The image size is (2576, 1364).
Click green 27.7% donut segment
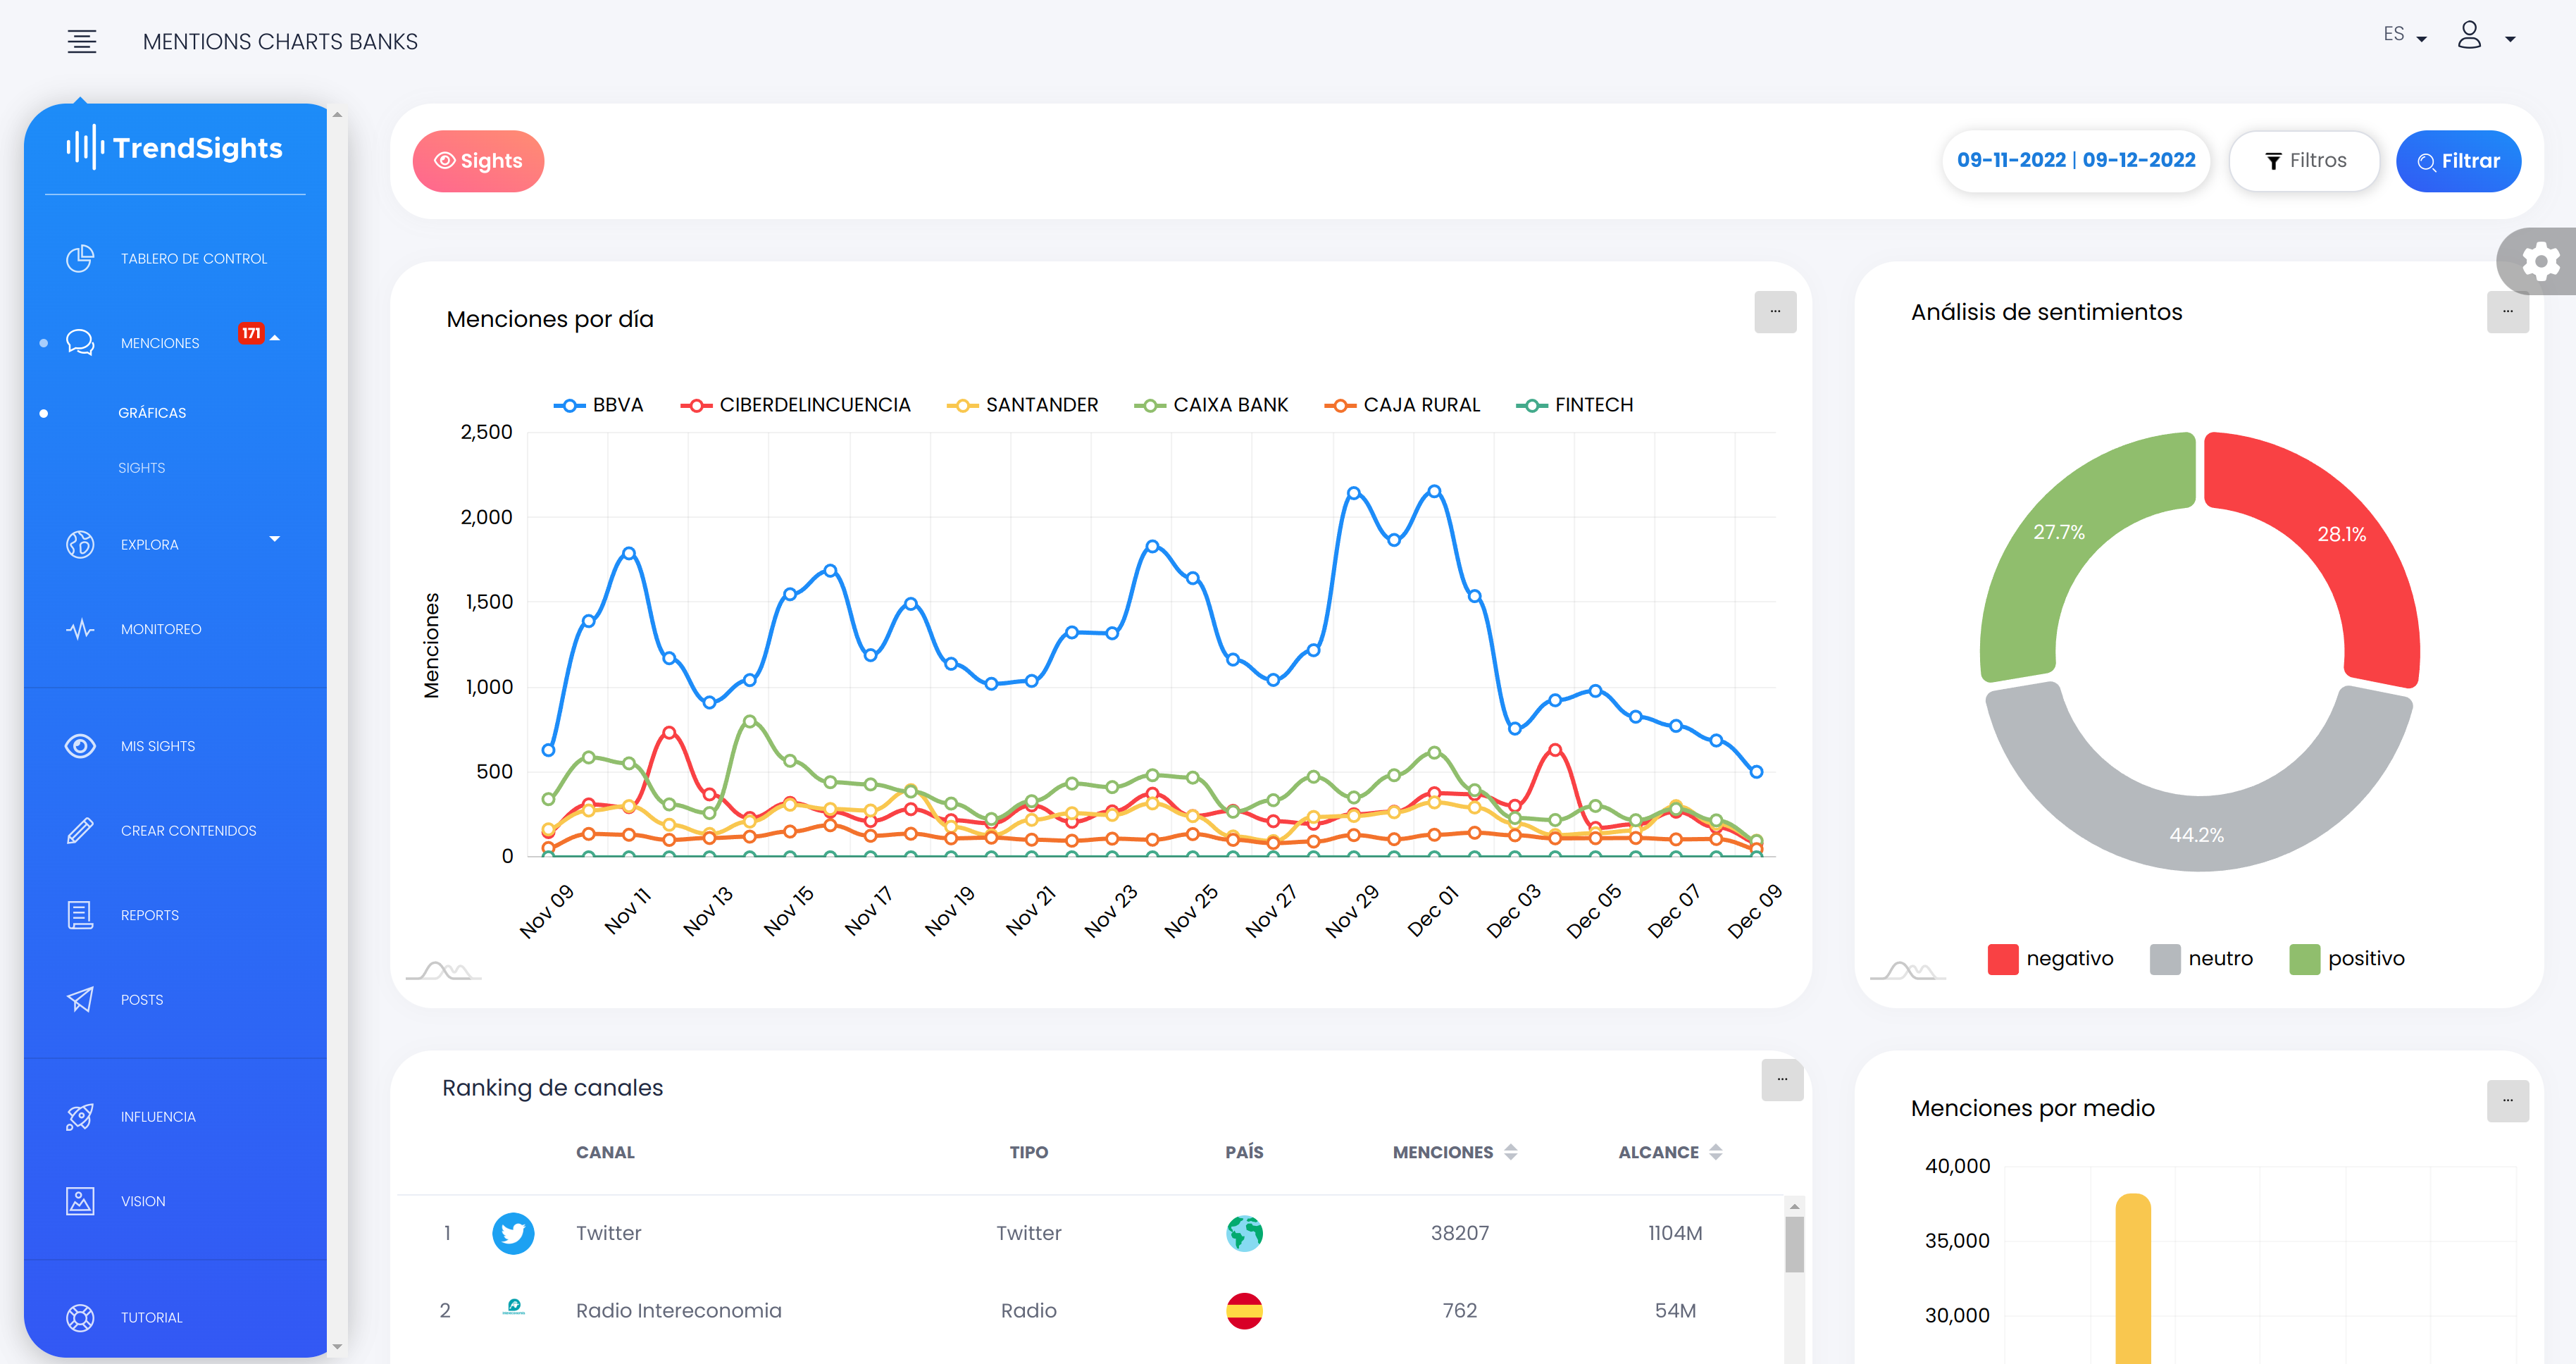point(2060,533)
